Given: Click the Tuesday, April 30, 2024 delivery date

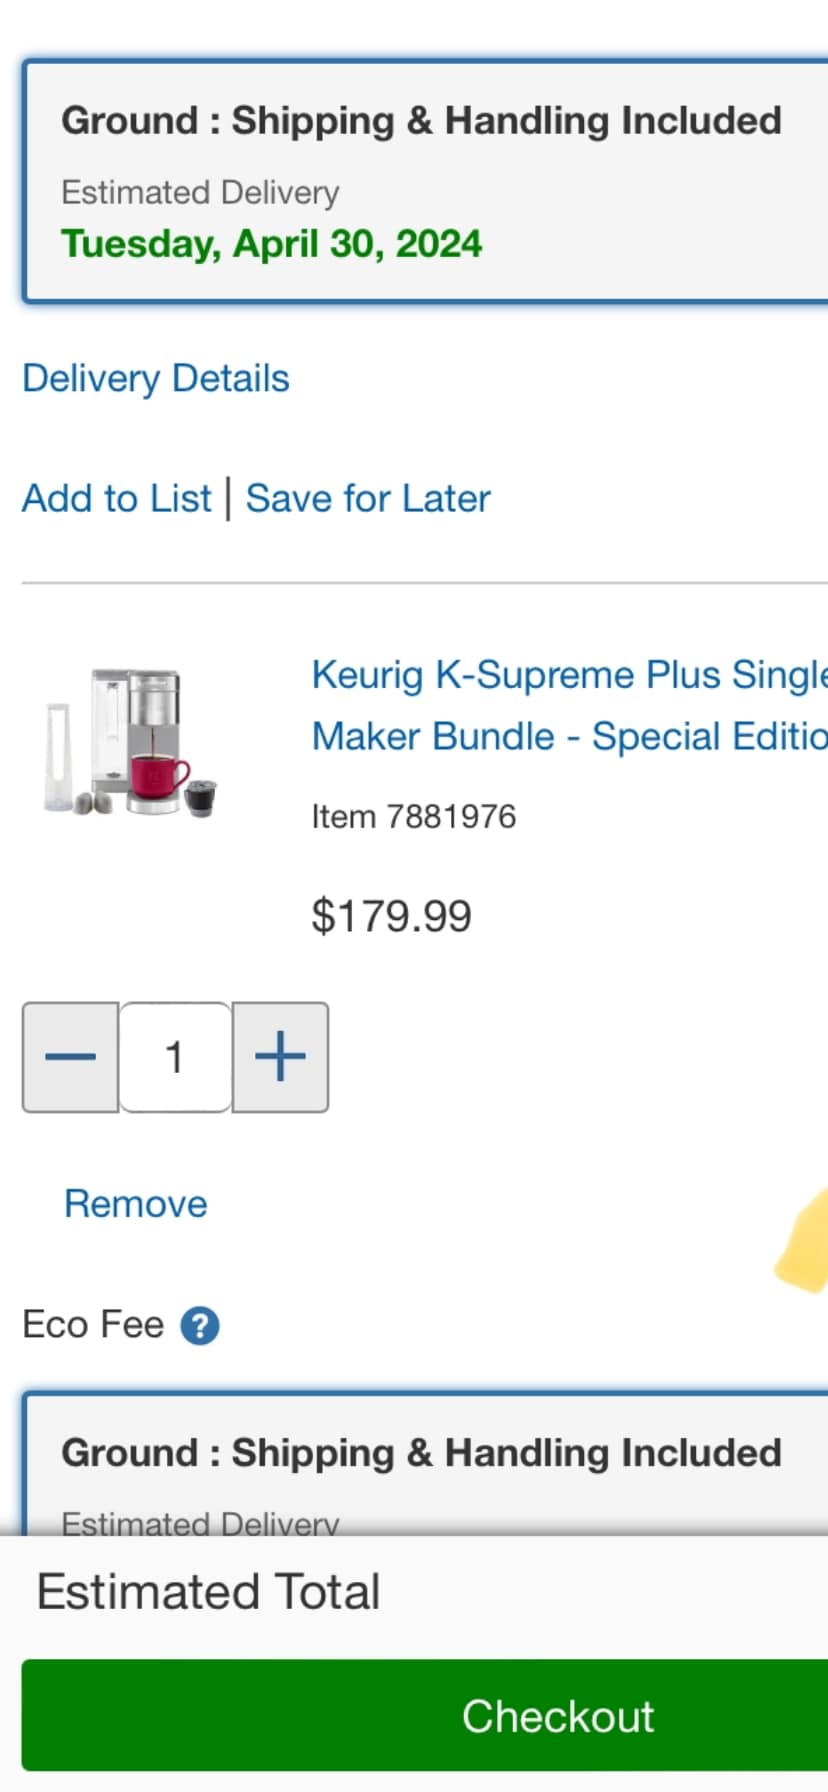Looking at the screenshot, I should pos(272,244).
